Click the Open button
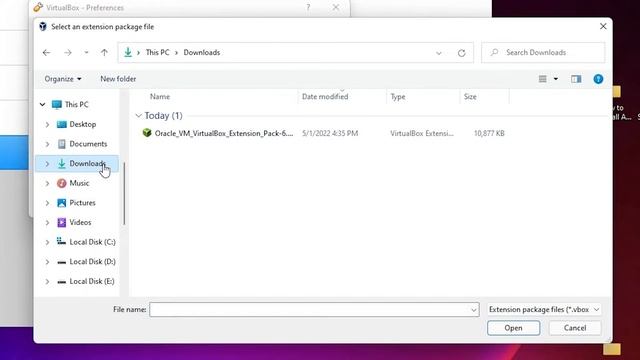 pyautogui.click(x=513, y=328)
